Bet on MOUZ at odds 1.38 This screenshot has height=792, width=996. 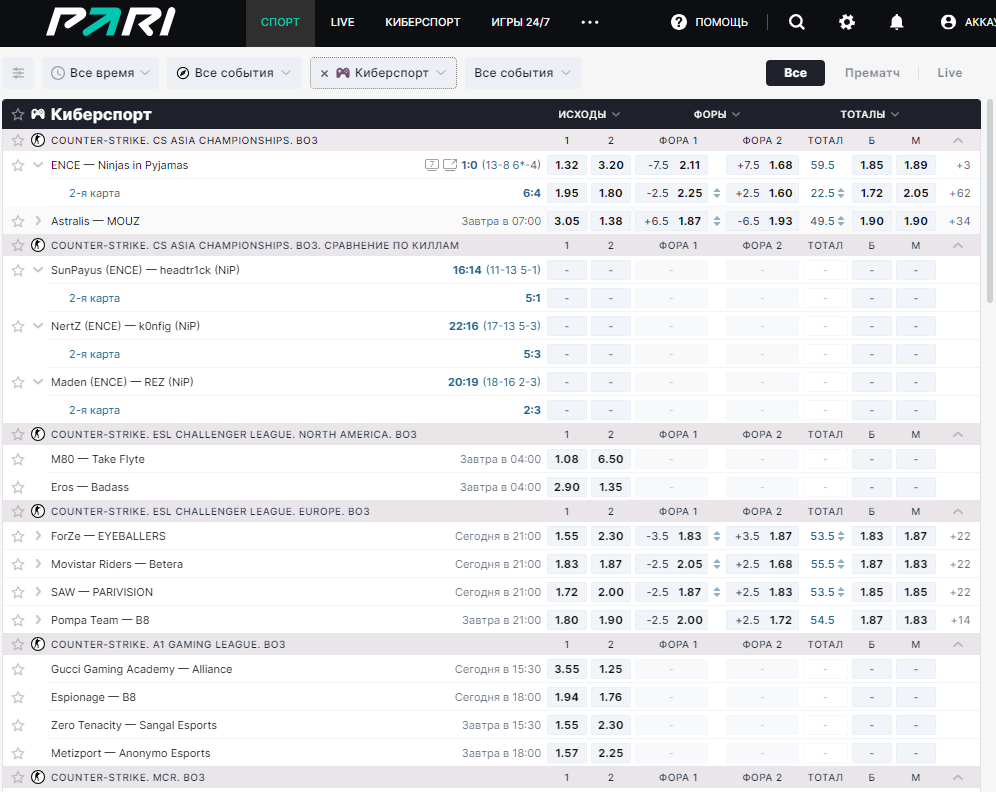coord(610,221)
